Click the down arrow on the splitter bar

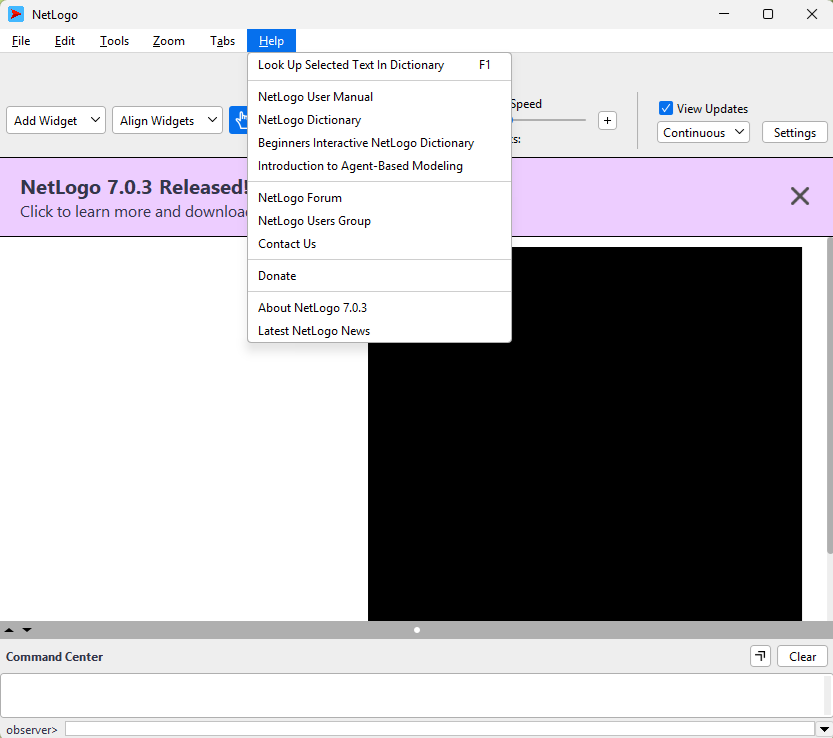click(27, 630)
